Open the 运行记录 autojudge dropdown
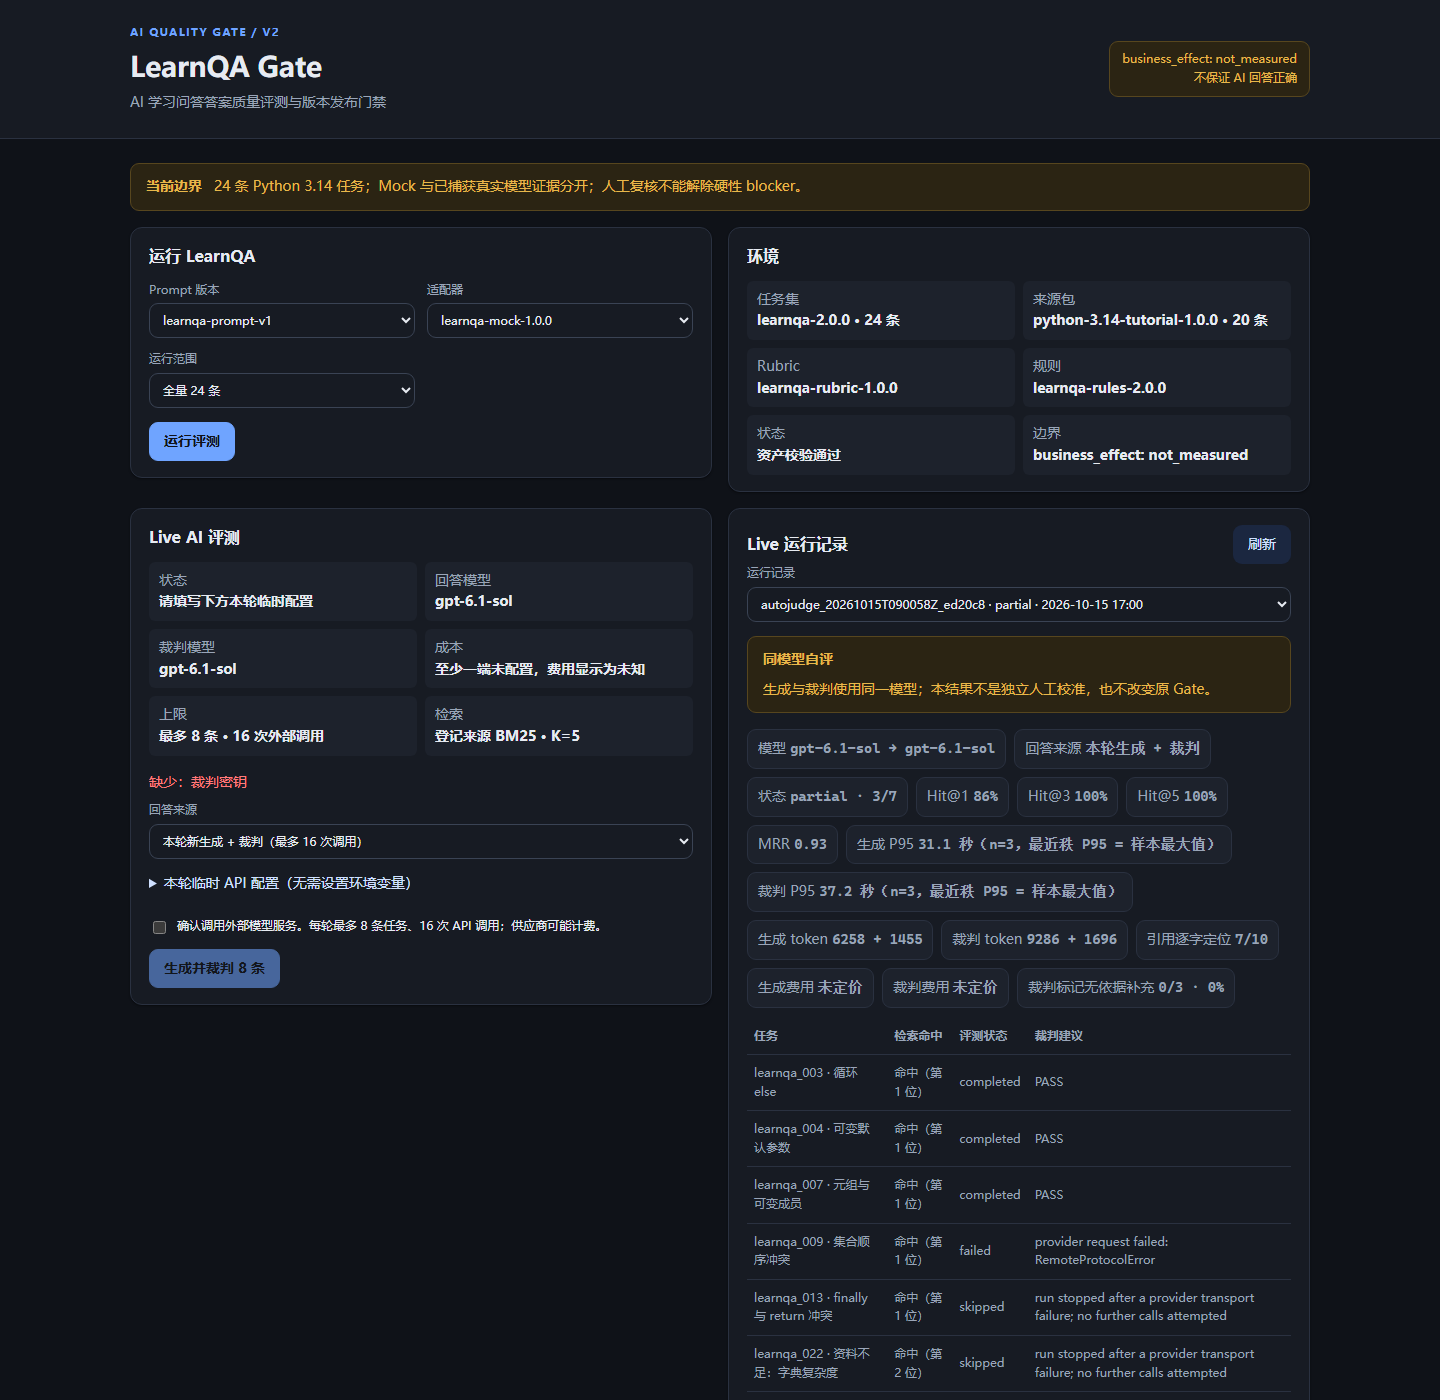Viewport: 1440px width, 1400px height. (x=1018, y=605)
